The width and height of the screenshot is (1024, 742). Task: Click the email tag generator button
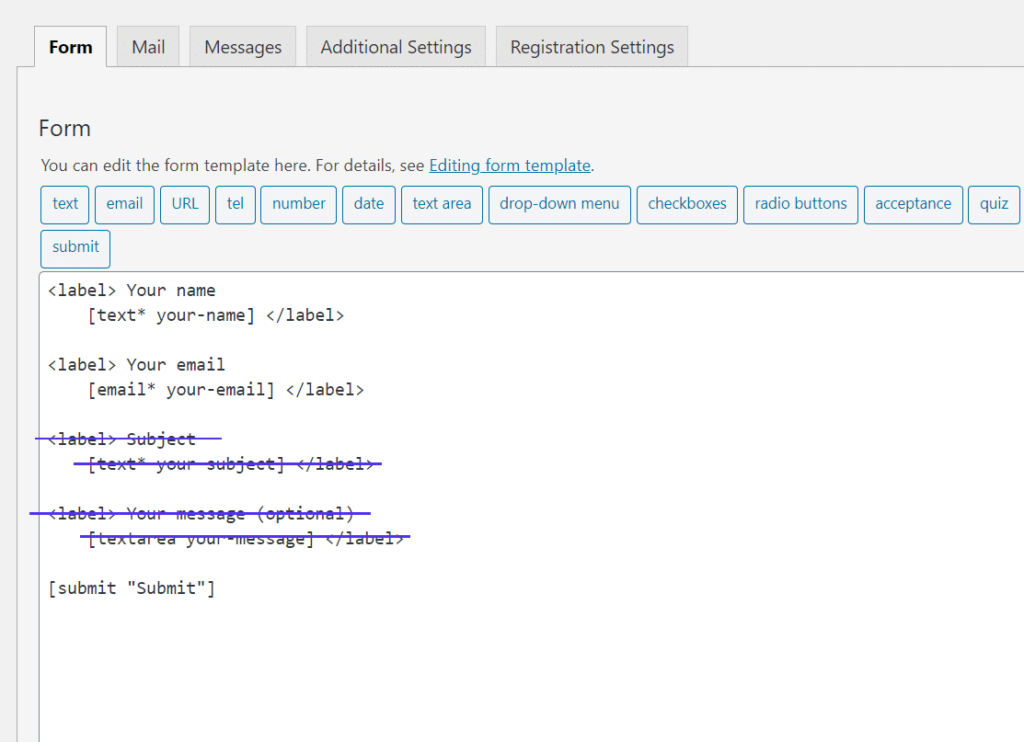125,204
